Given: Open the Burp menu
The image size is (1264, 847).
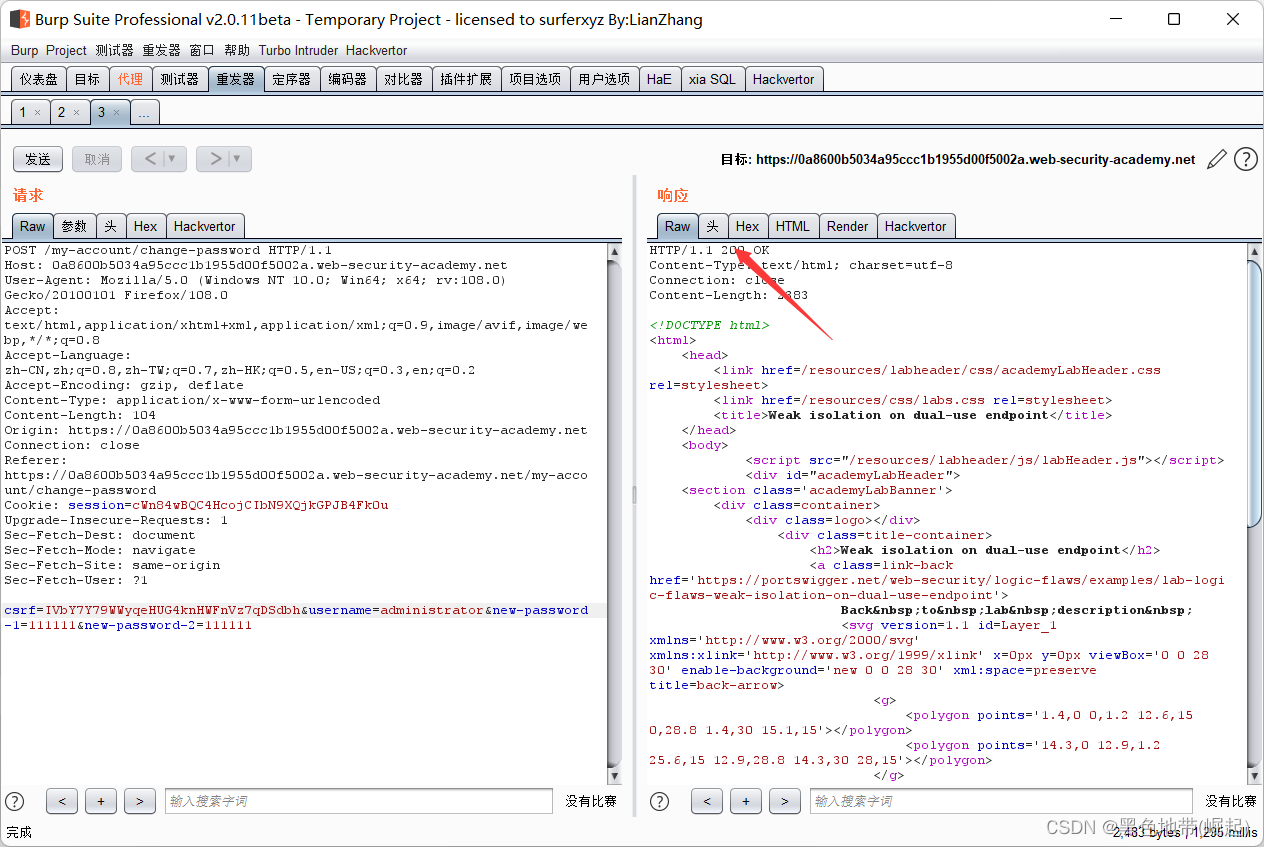Looking at the screenshot, I should coord(25,50).
